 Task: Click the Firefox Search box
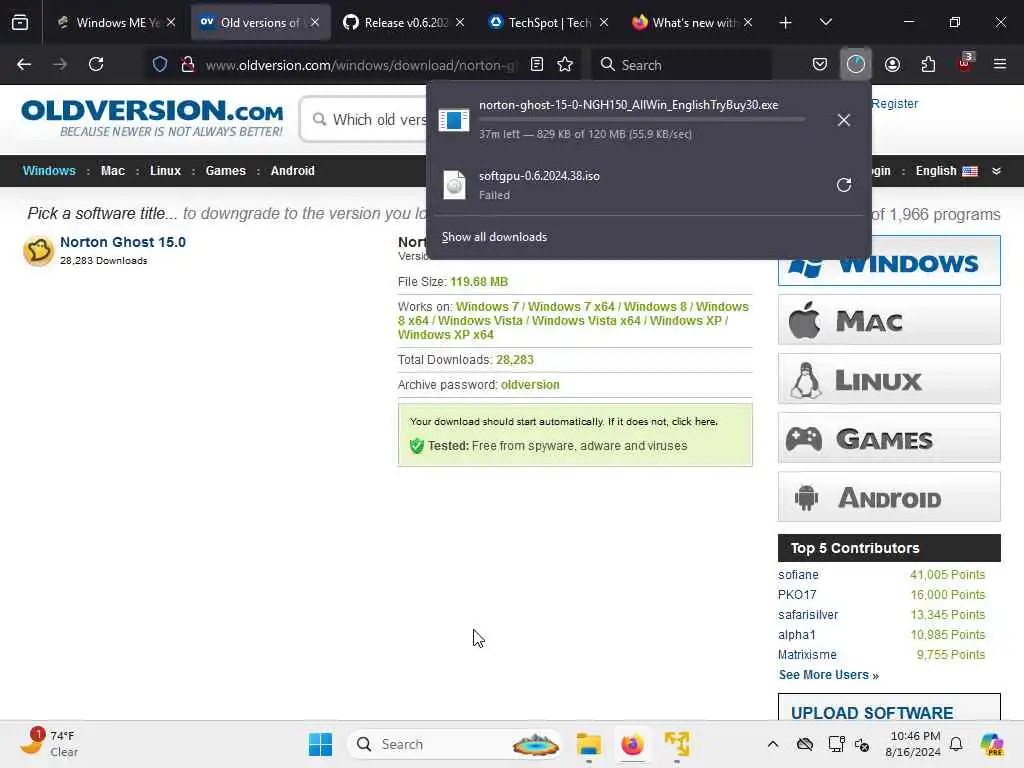[681, 65]
